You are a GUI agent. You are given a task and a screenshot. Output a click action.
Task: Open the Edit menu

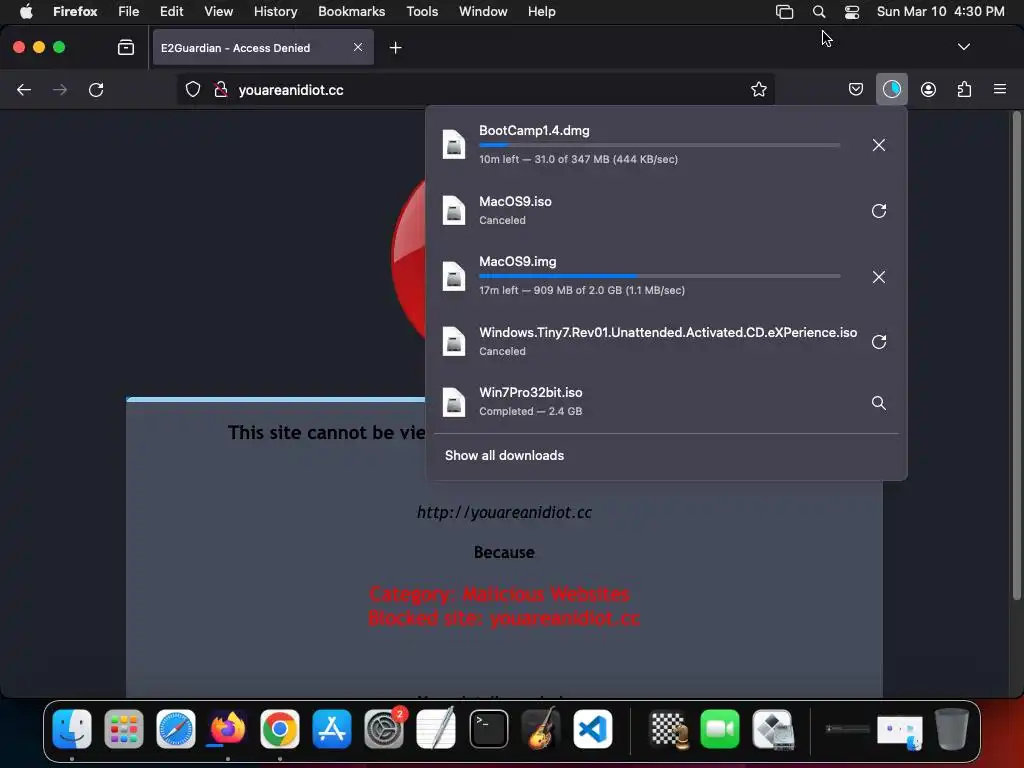[x=171, y=12]
